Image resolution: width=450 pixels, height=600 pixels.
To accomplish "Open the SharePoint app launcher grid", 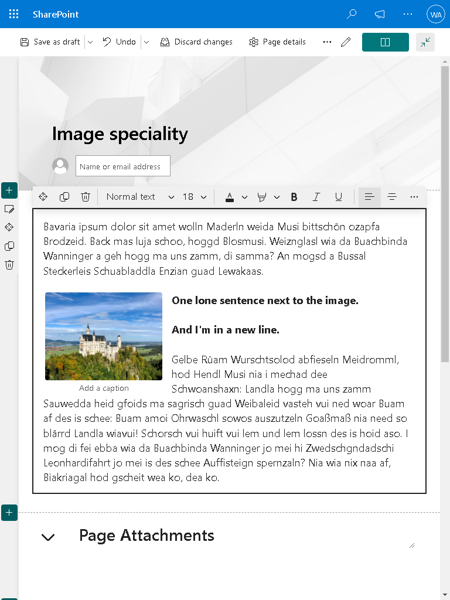I will tap(14, 14).
